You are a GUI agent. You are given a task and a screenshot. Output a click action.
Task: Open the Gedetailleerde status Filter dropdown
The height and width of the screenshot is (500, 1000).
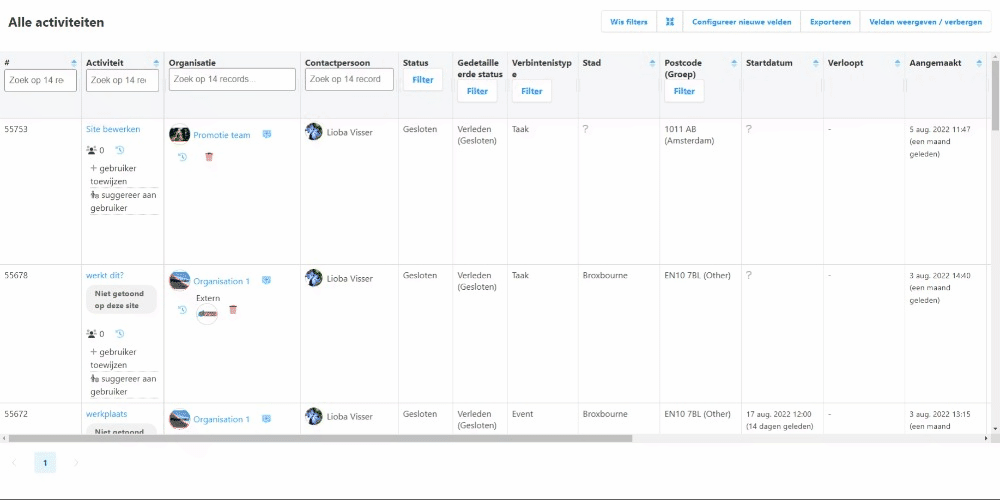click(477, 91)
